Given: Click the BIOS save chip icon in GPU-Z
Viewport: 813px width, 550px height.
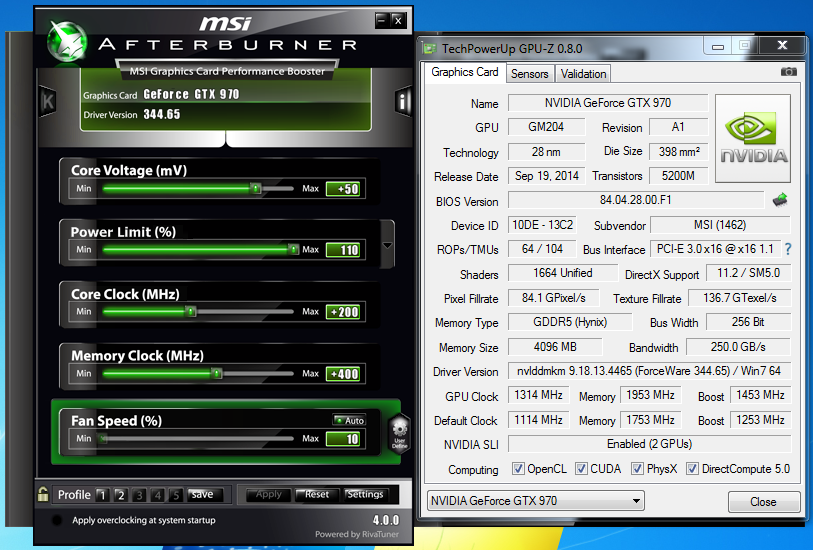Looking at the screenshot, I should coord(780,200).
